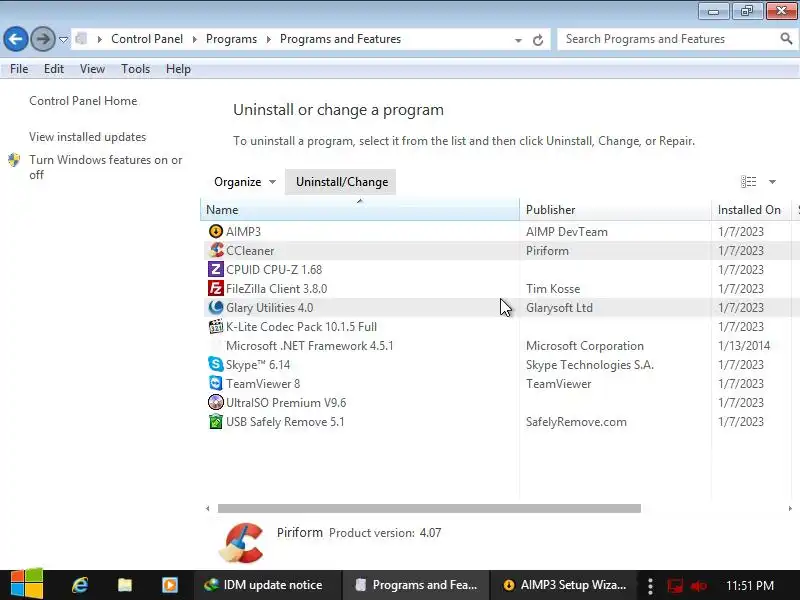Open File Explorer from the taskbar
Image resolution: width=800 pixels, height=600 pixels.
pos(125,585)
